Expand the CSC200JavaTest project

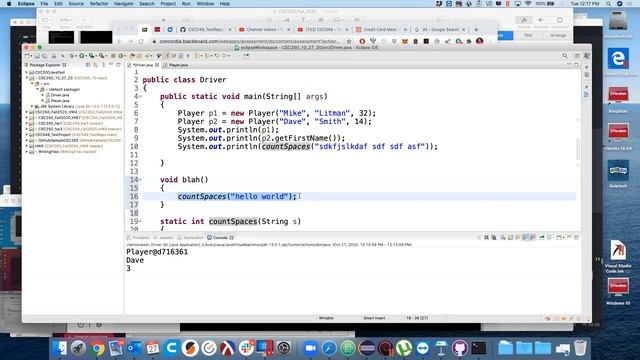tap(27, 72)
